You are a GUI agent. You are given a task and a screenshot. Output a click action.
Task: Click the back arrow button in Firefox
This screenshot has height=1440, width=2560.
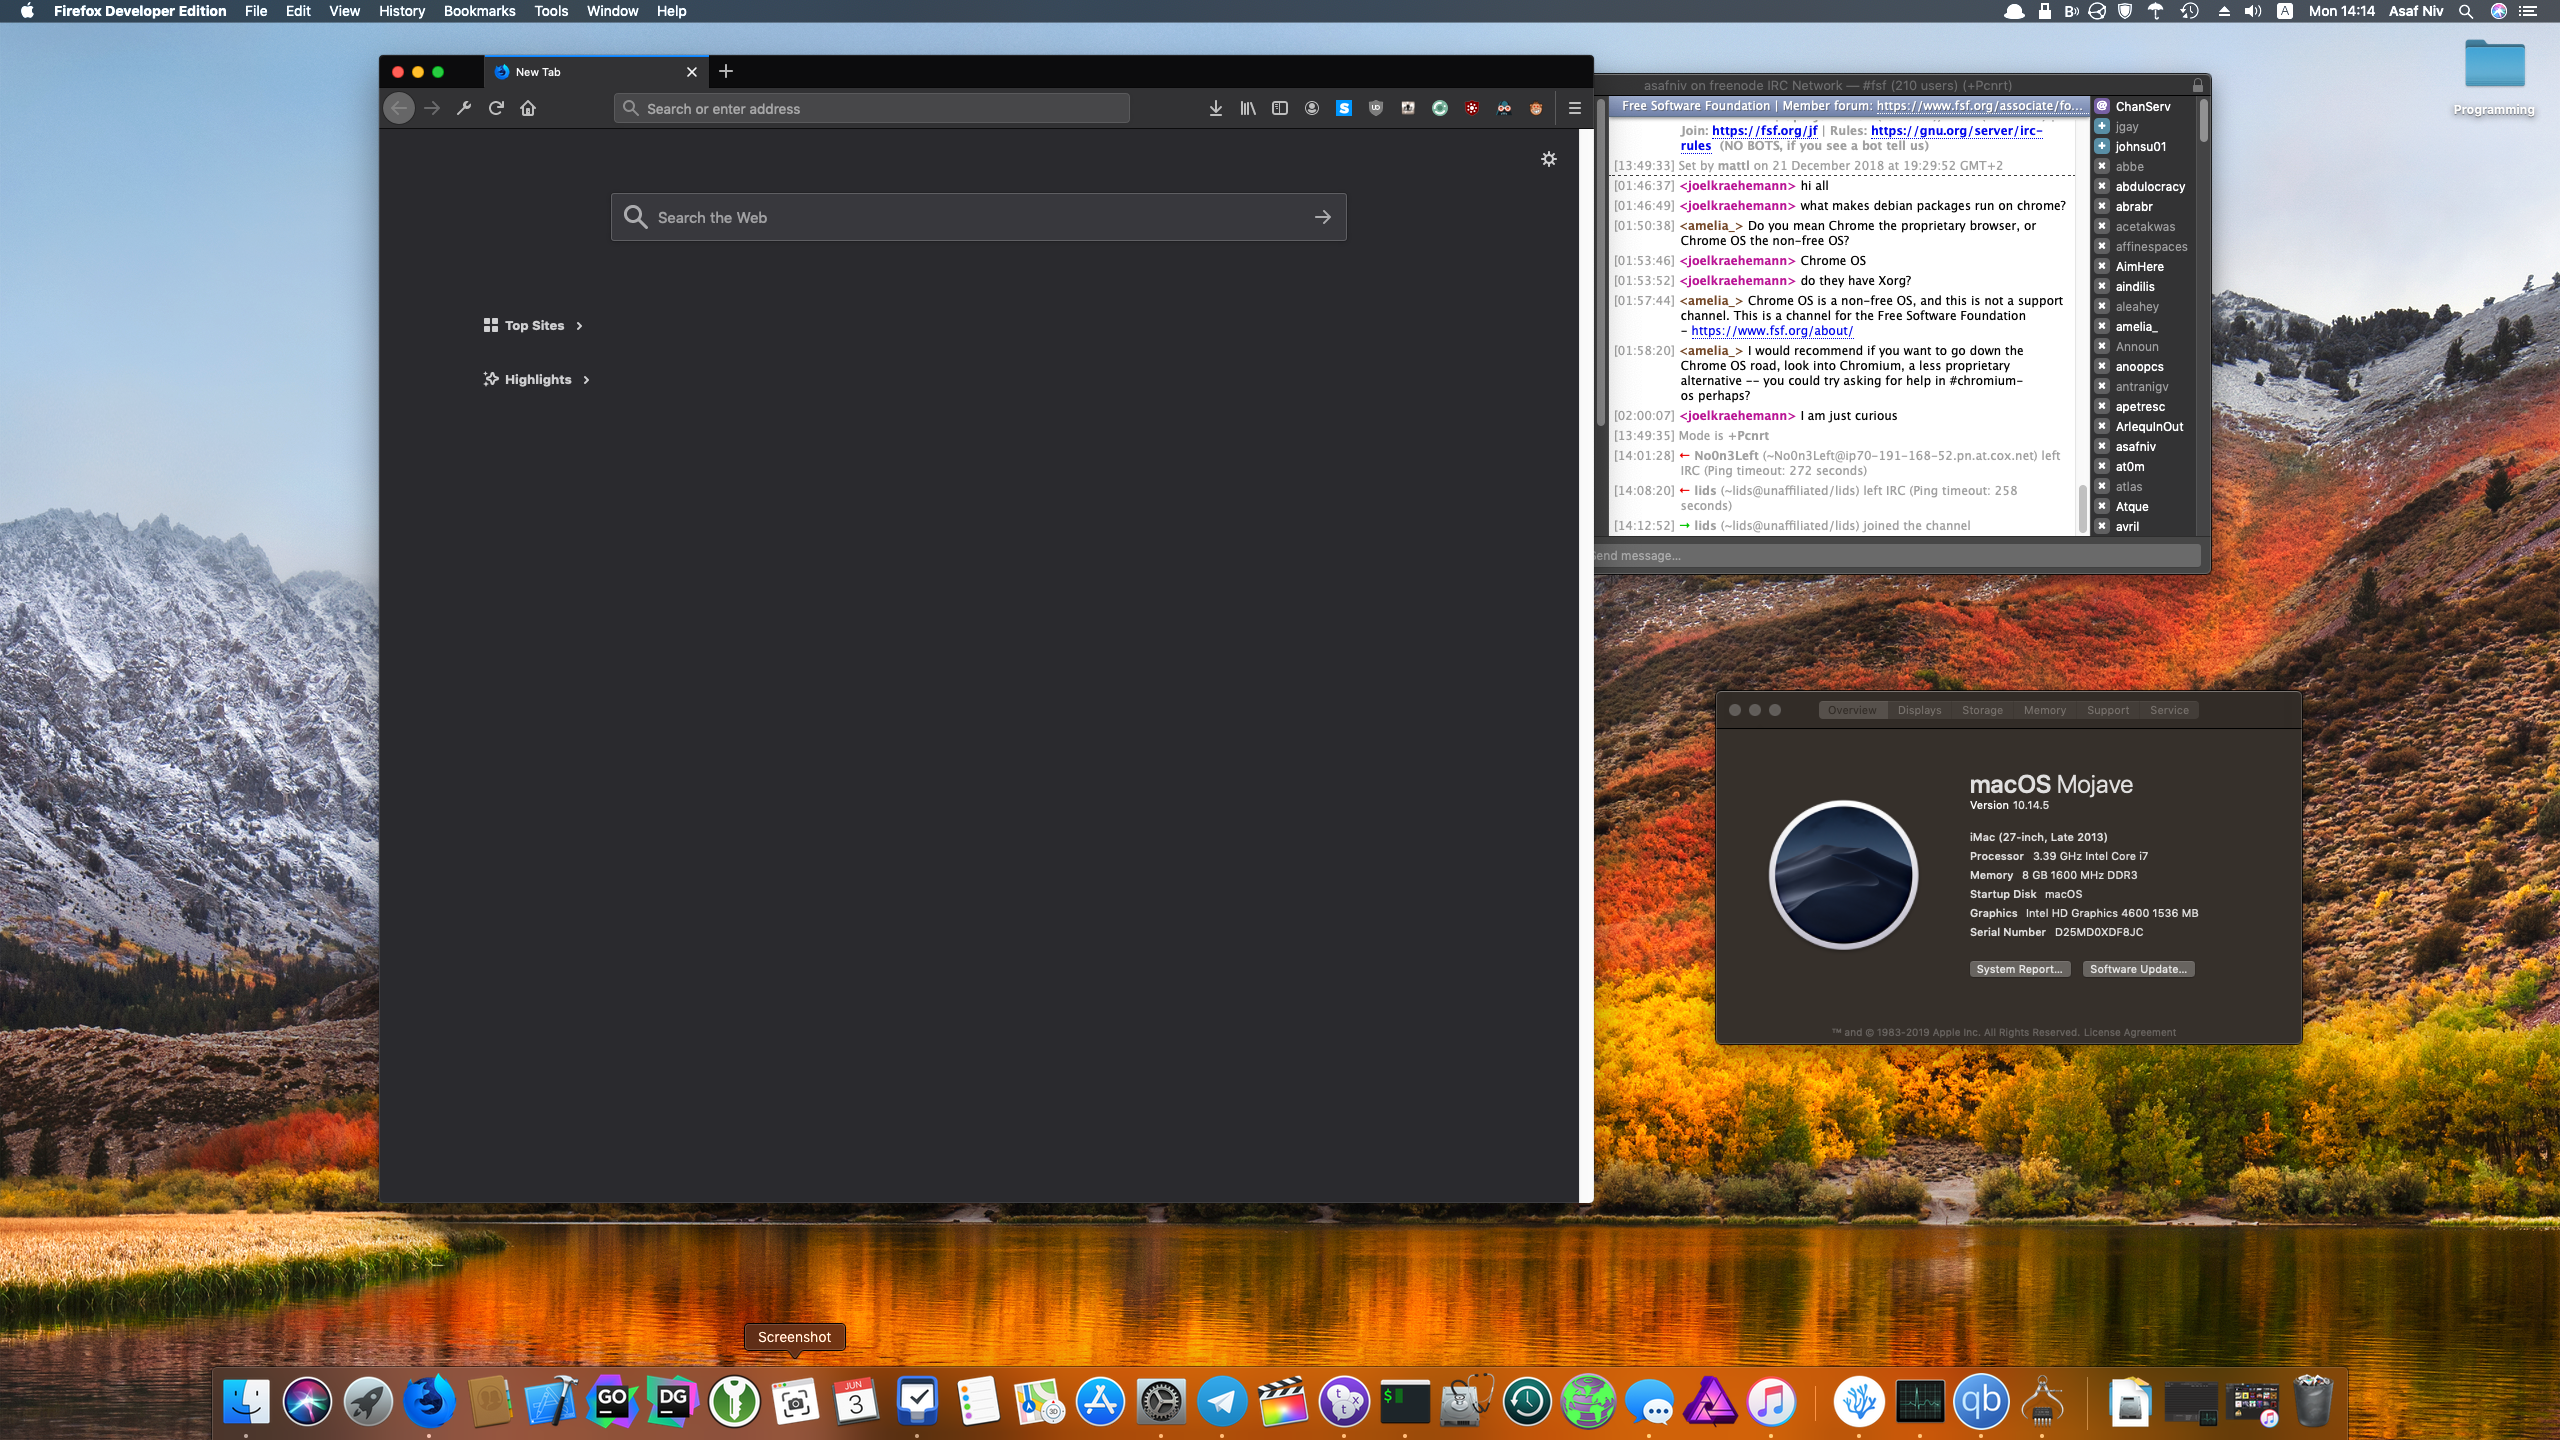pyautogui.click(x=399, y=108)
